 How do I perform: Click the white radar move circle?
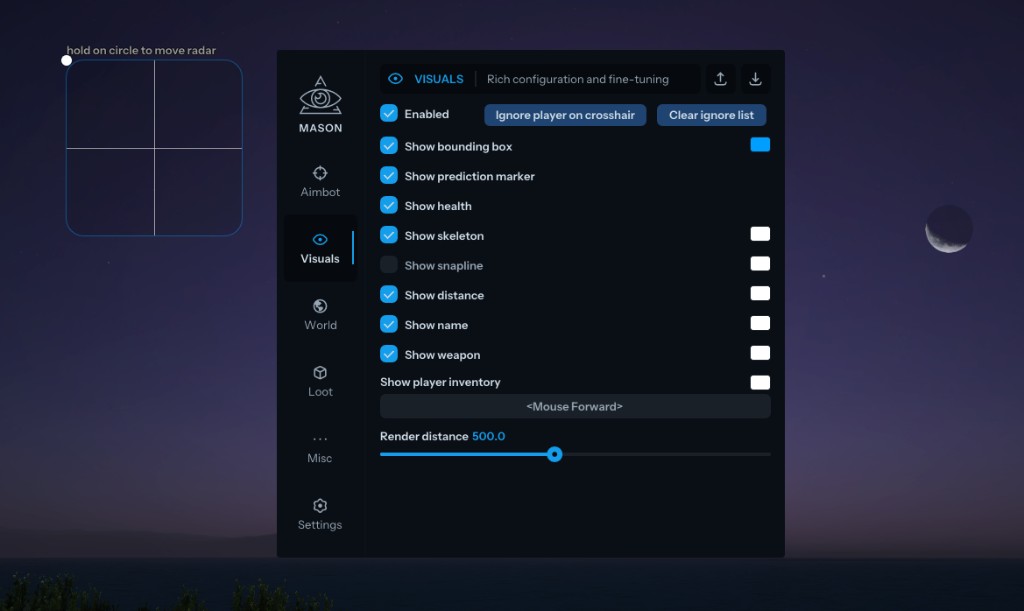67,60
